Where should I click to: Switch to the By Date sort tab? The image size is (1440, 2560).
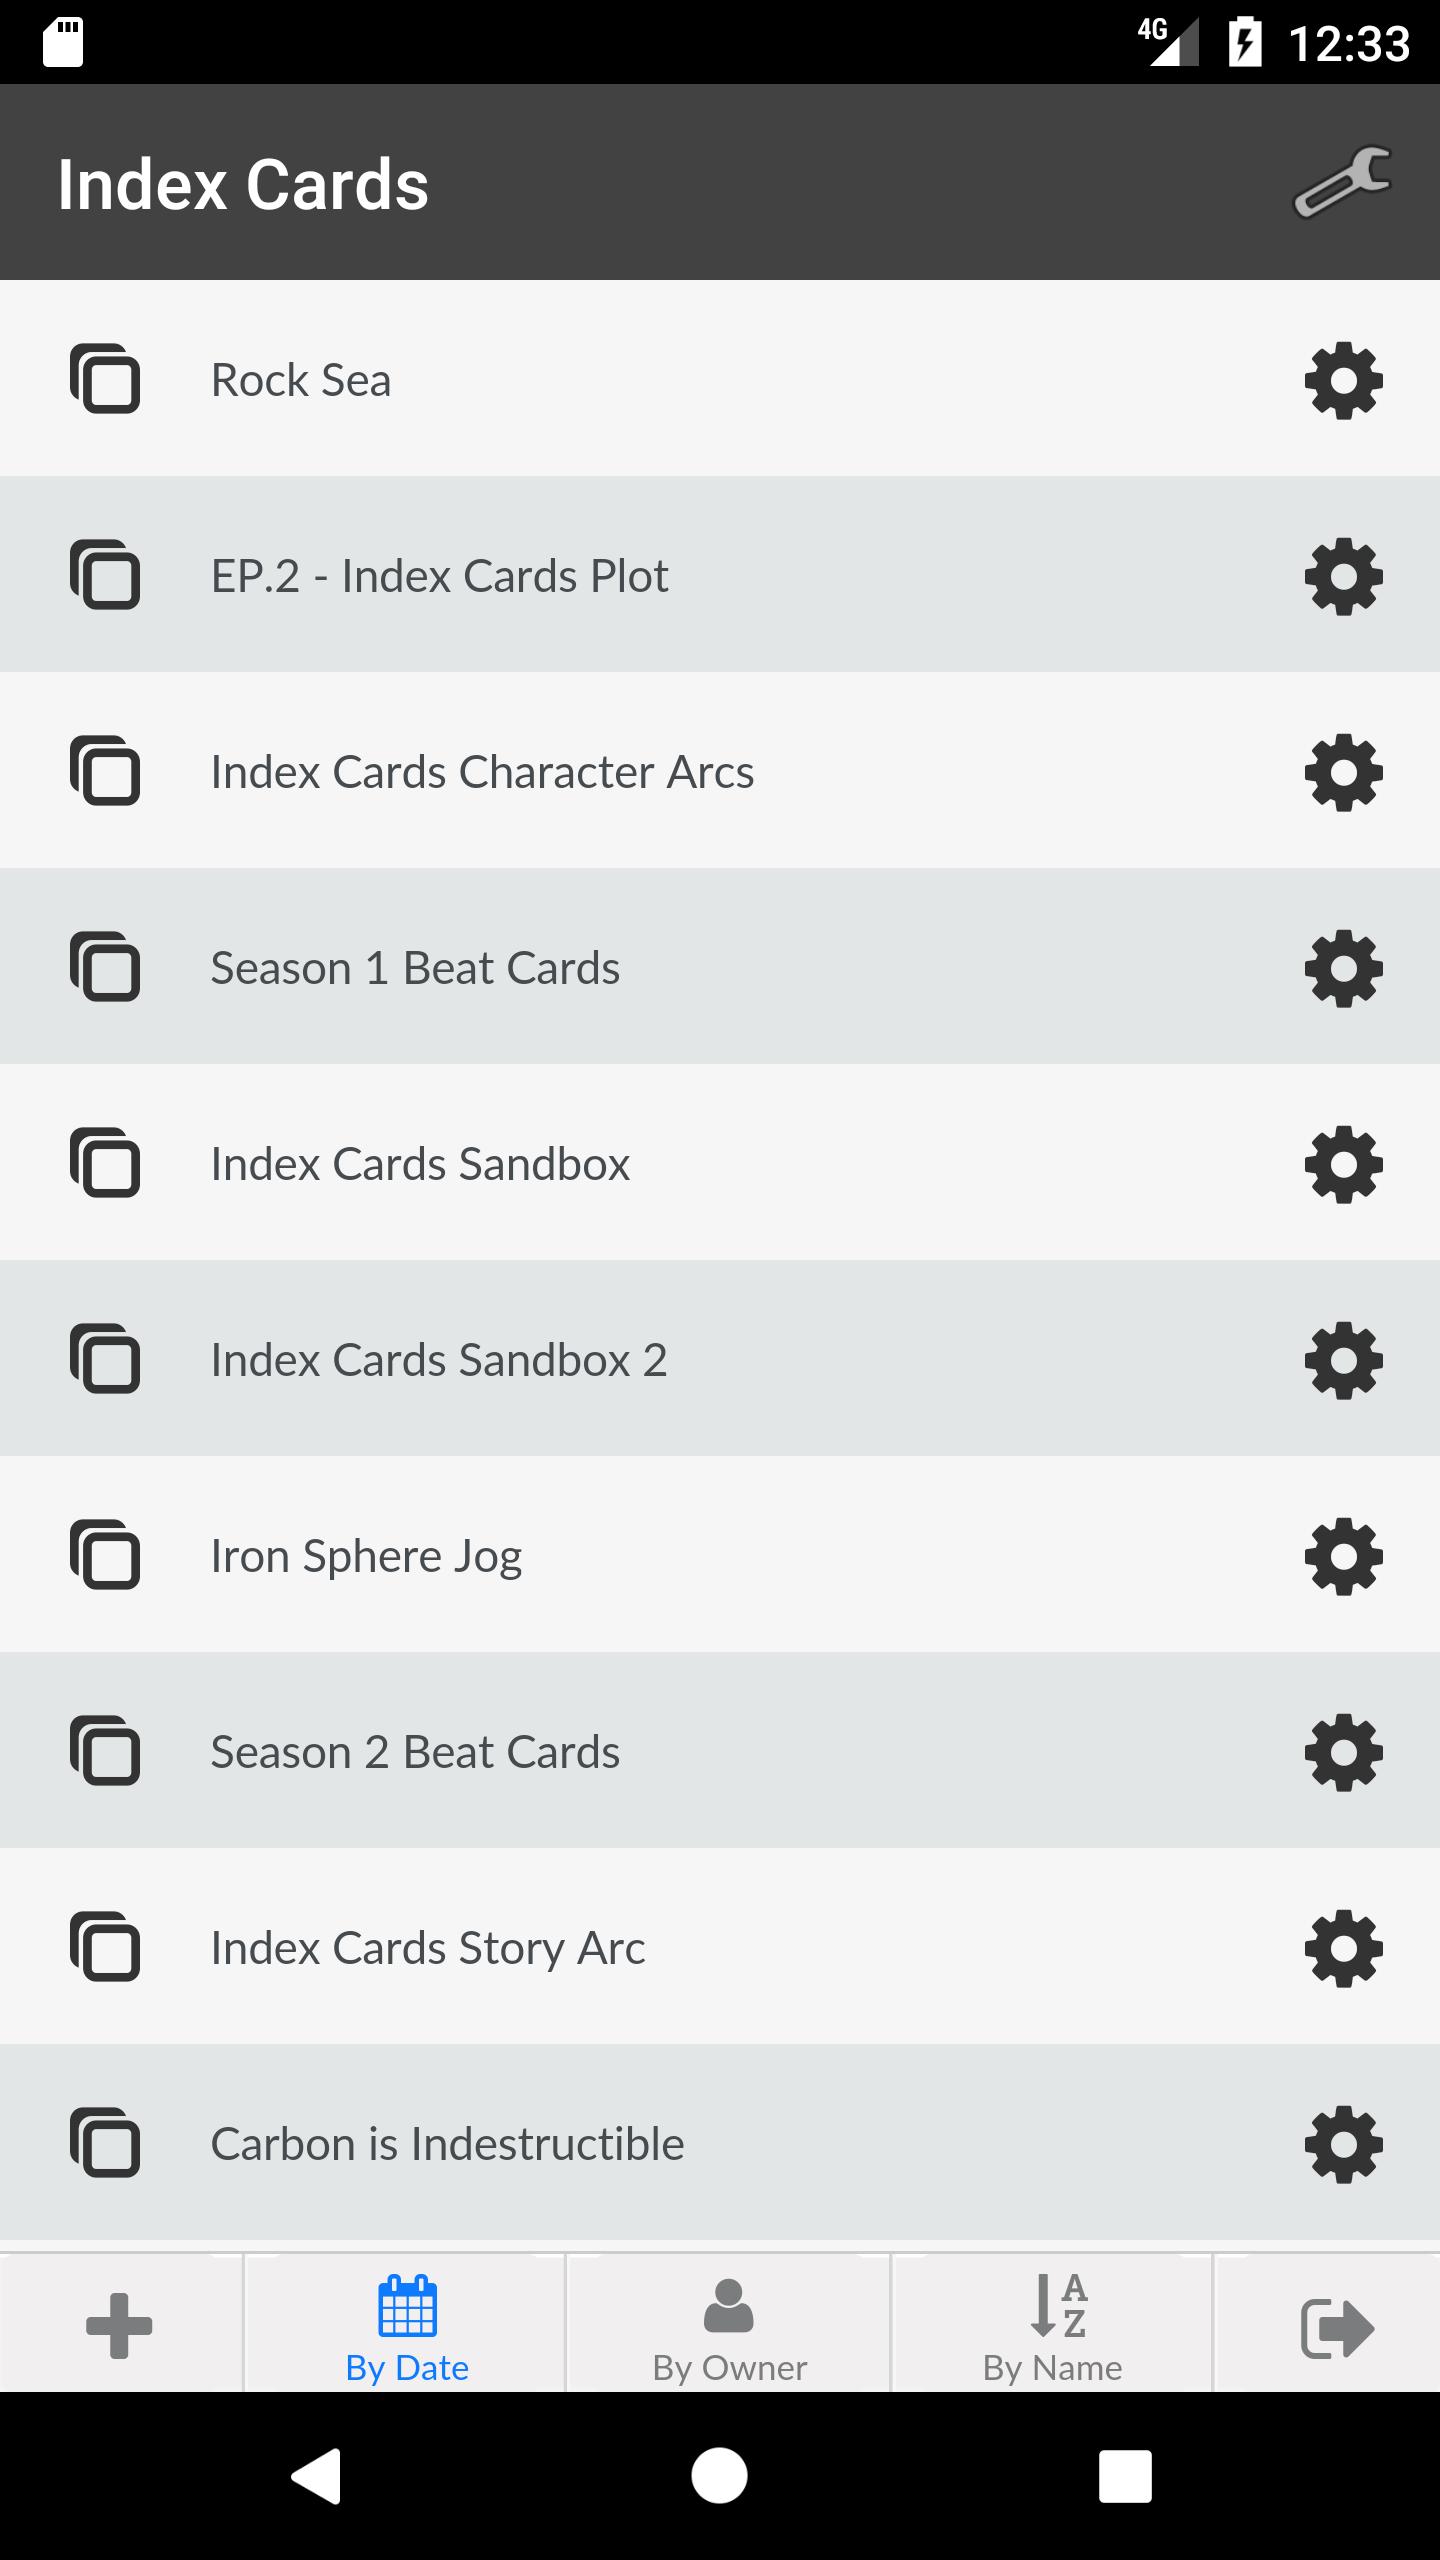(x=406, y=2326)
